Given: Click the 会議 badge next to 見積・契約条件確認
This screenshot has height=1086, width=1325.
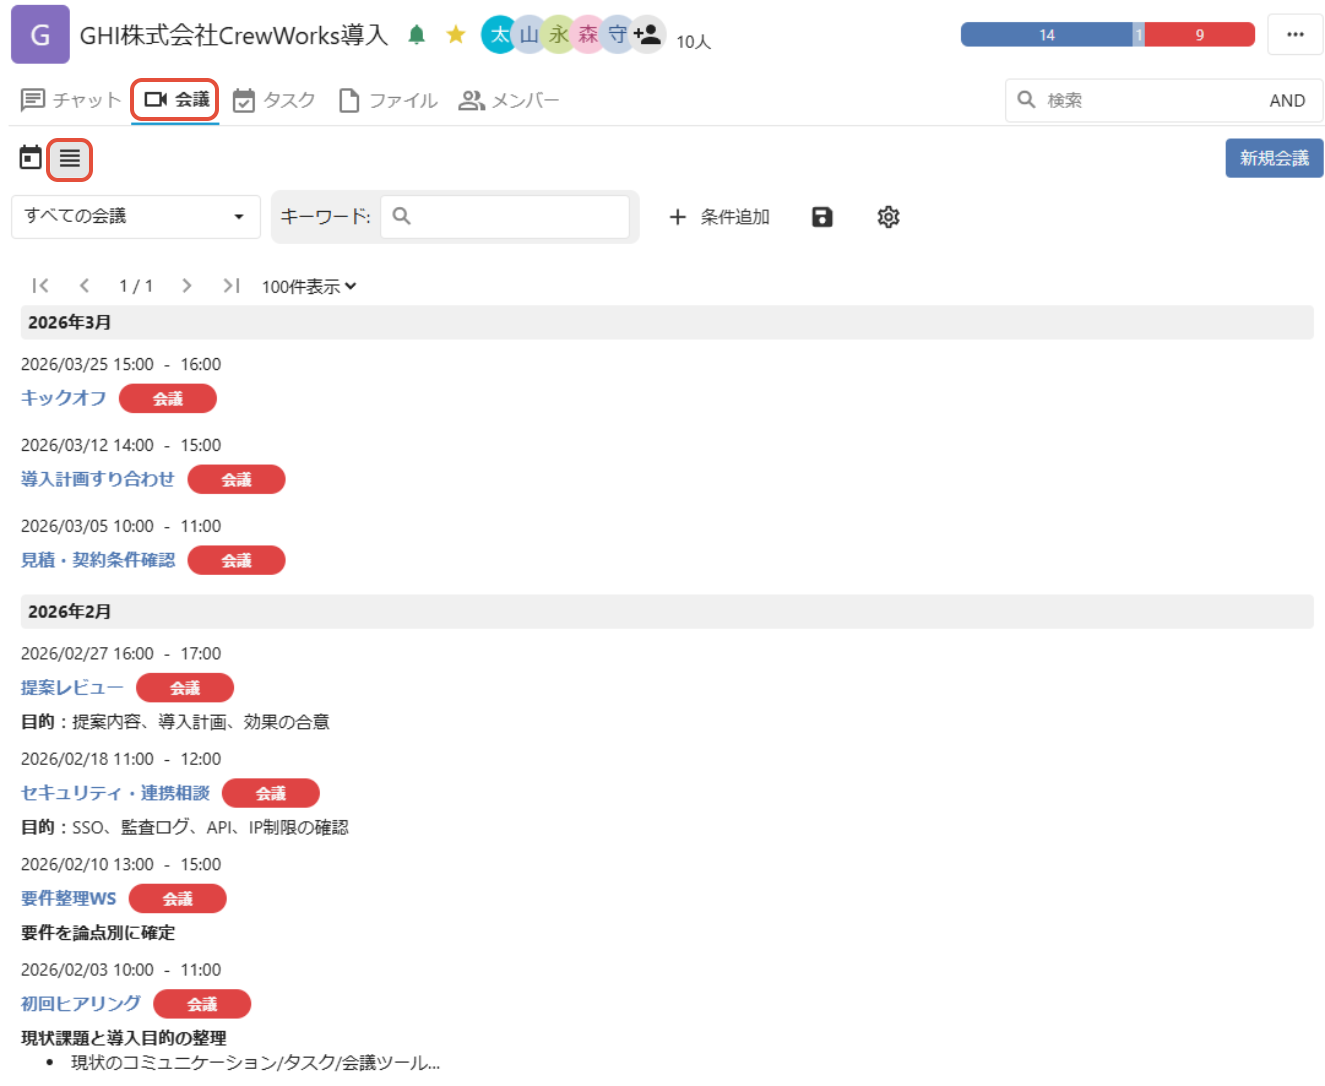Looking at the screenshot, I should (237, 561).
